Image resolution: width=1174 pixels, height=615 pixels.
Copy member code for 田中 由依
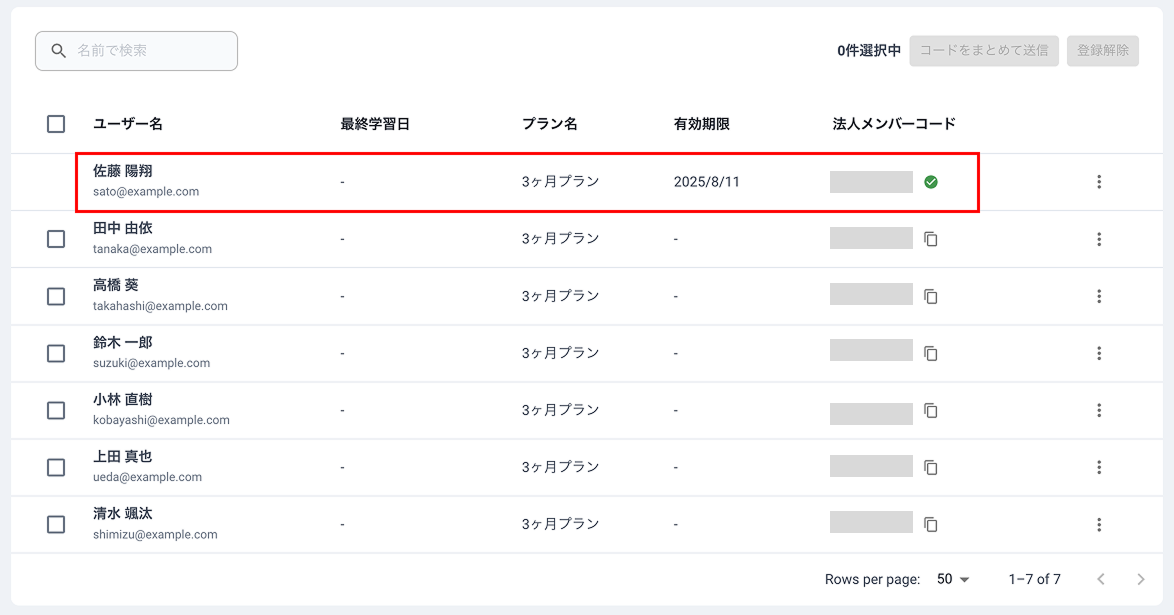[x=931, y=239]
